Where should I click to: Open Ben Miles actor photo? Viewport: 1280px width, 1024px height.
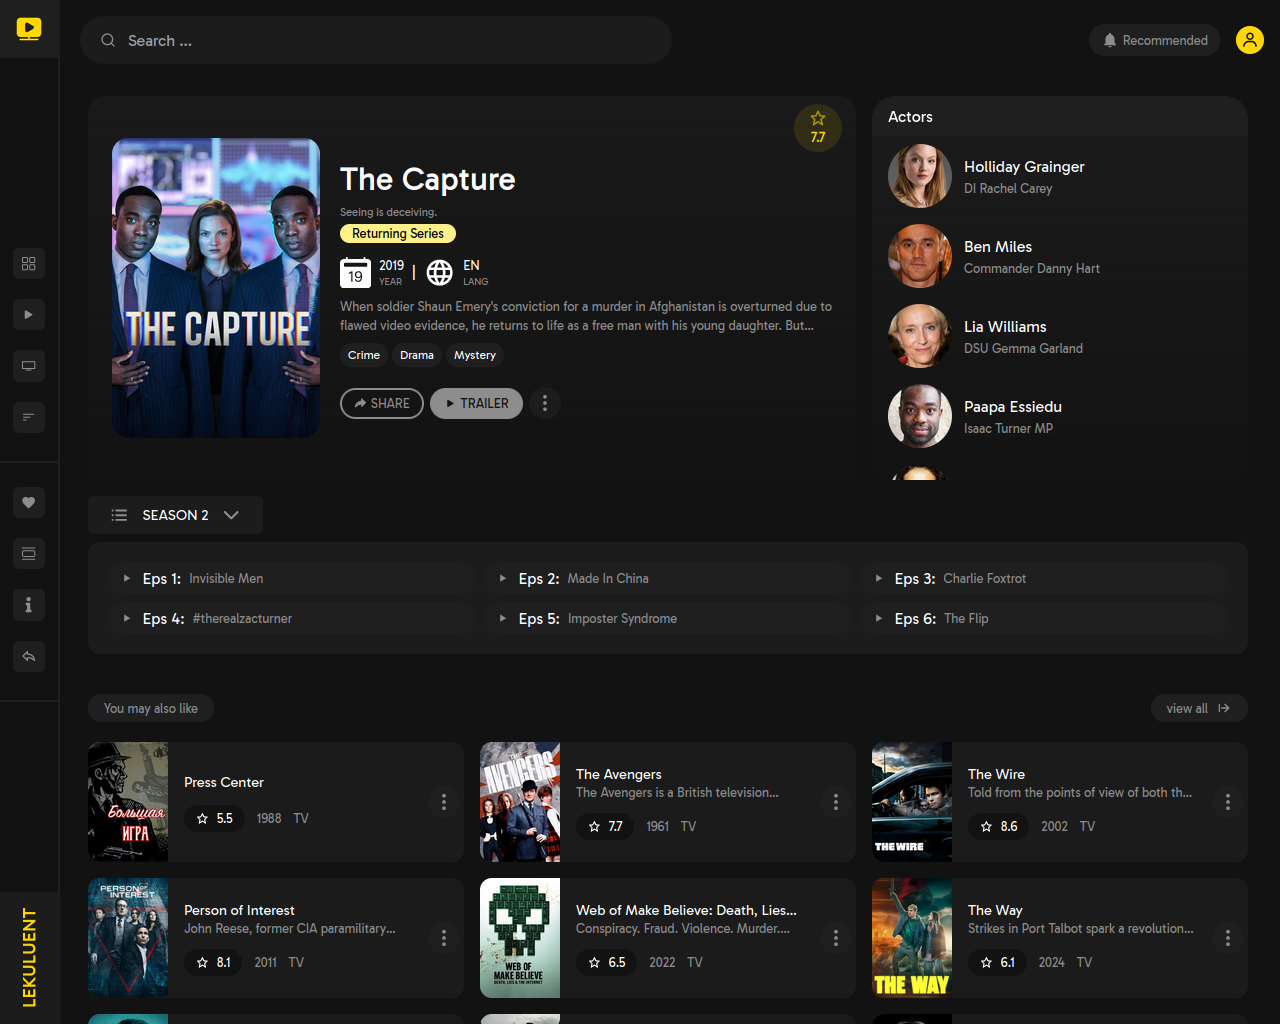point(920,256)
